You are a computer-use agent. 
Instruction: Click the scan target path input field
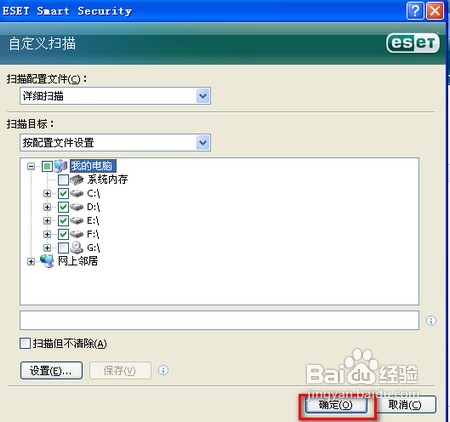point(219,320)
